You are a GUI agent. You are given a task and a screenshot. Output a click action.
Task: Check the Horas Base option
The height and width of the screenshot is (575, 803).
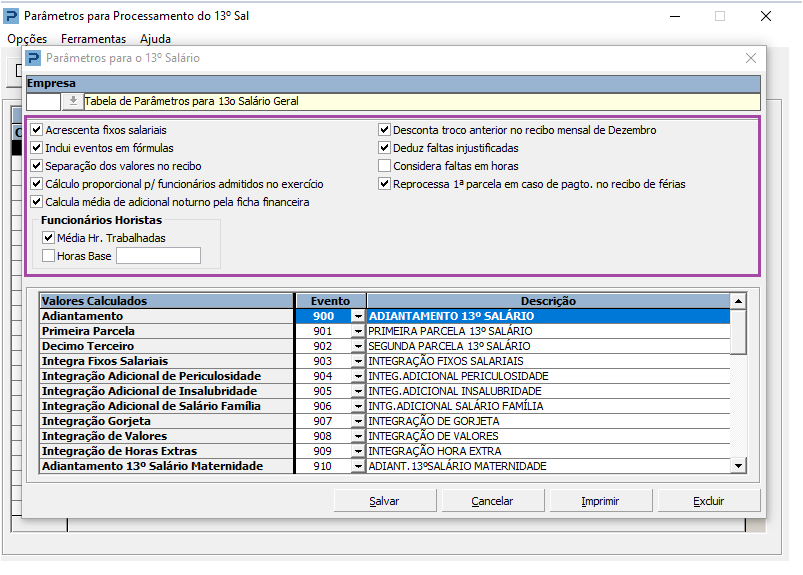48,256
